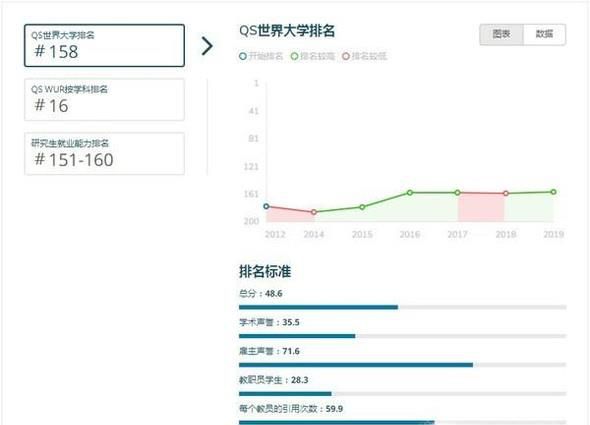
Task: Click the 2014 x-axis year label
Action: click(314, 235)
